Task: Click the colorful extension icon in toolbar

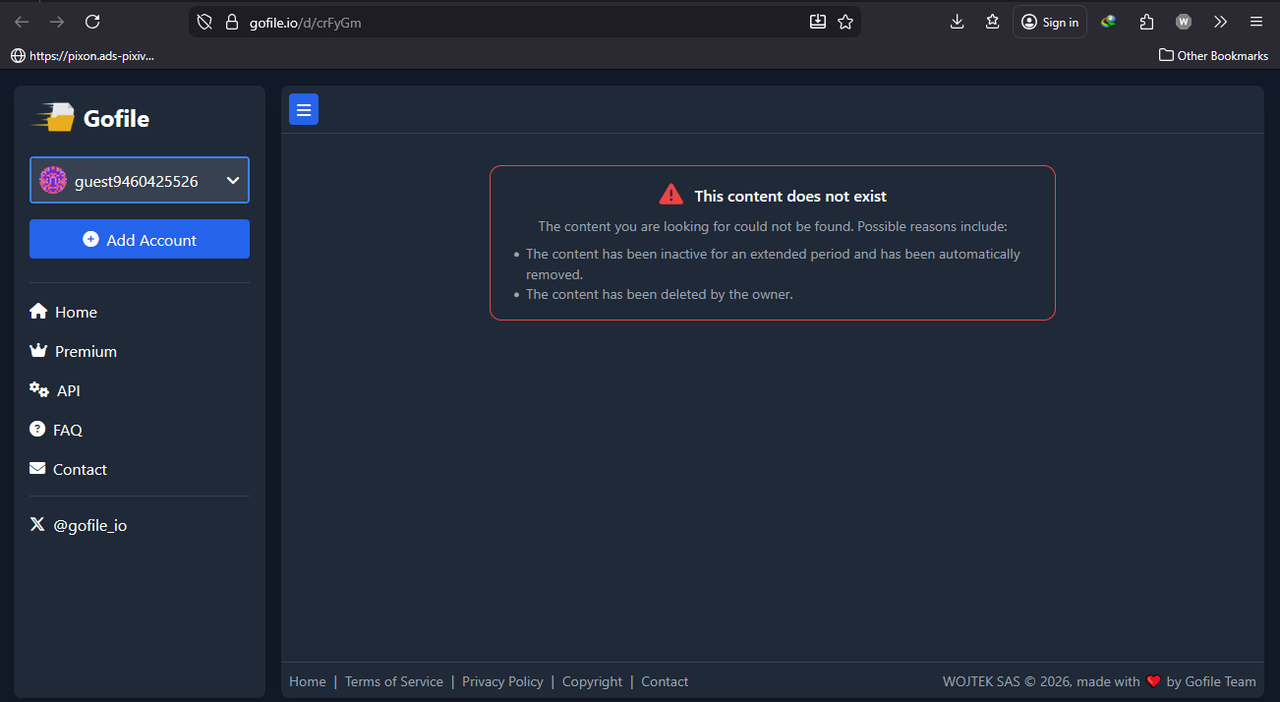Action: click(x=1109, y=22)
